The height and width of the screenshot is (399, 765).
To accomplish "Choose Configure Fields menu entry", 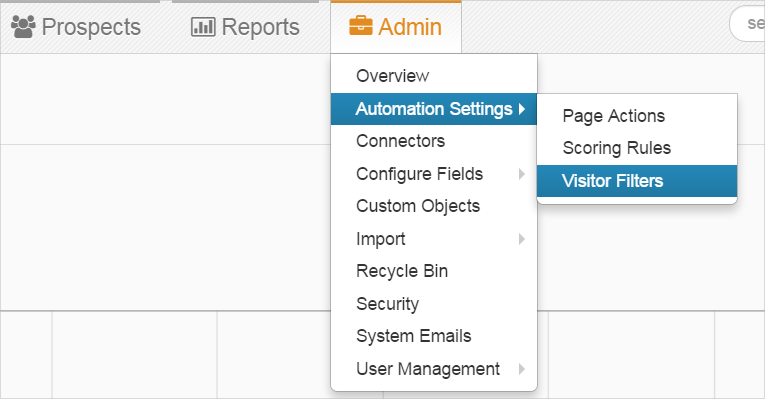I will pos(434,174).
